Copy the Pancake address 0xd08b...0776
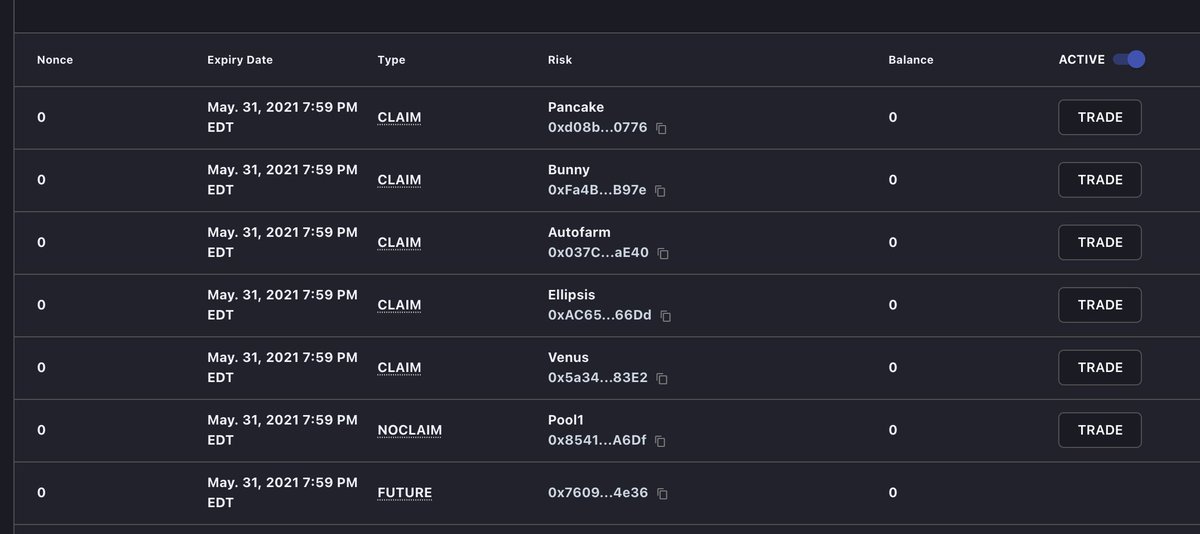The height and width of the screenshot is (534, 1200). tap(661, 129)
